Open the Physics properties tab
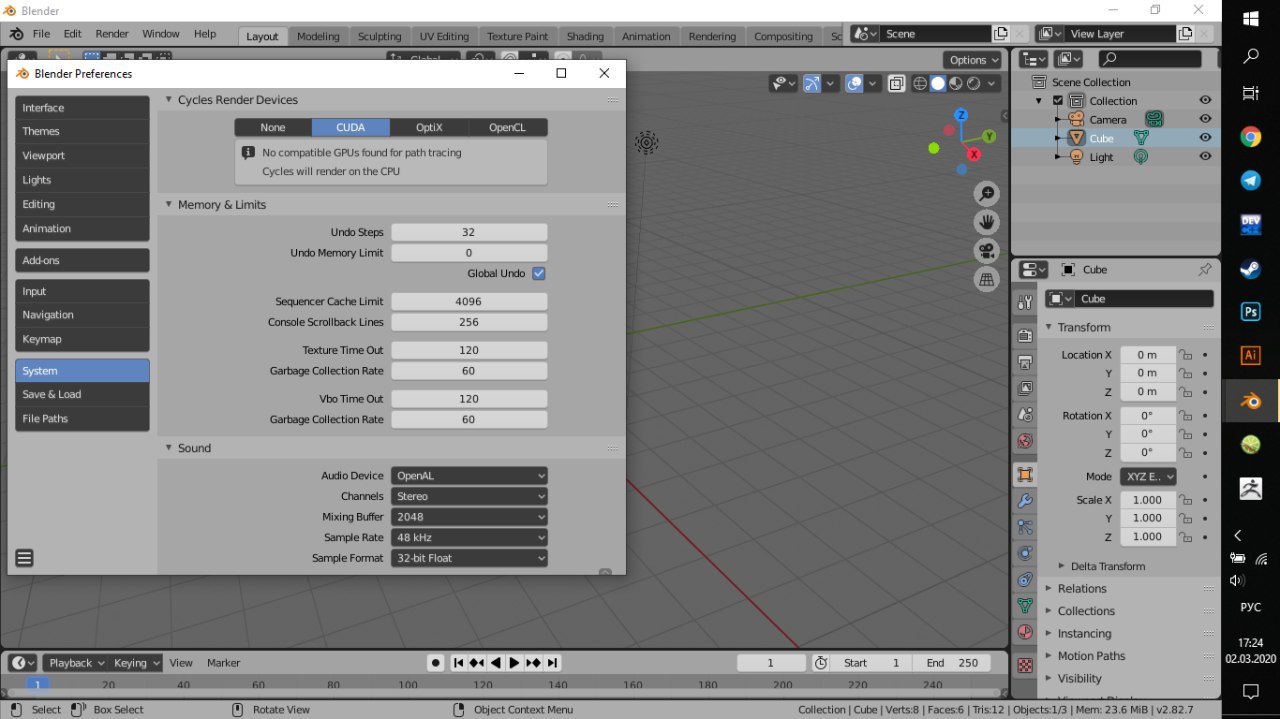The image size is (1280, 719). click(1025, 553)
